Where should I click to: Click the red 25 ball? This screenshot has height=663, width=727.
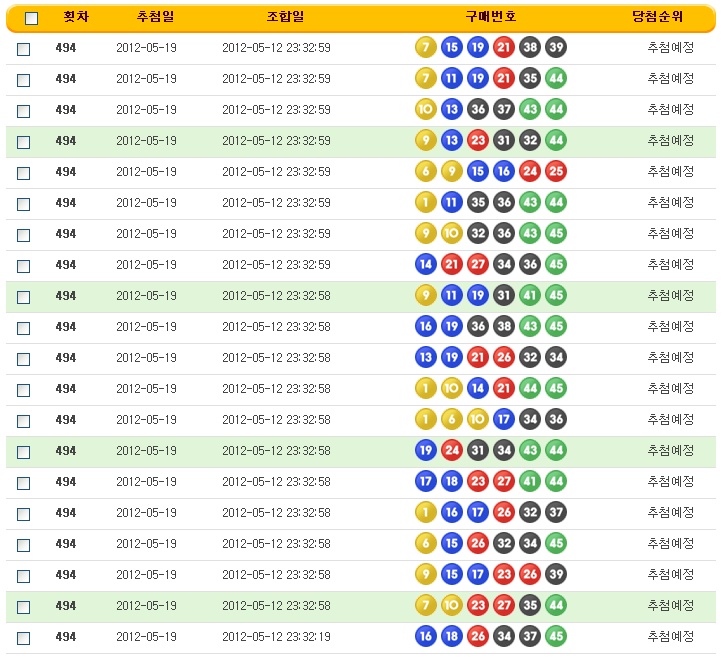pos(556,172)
